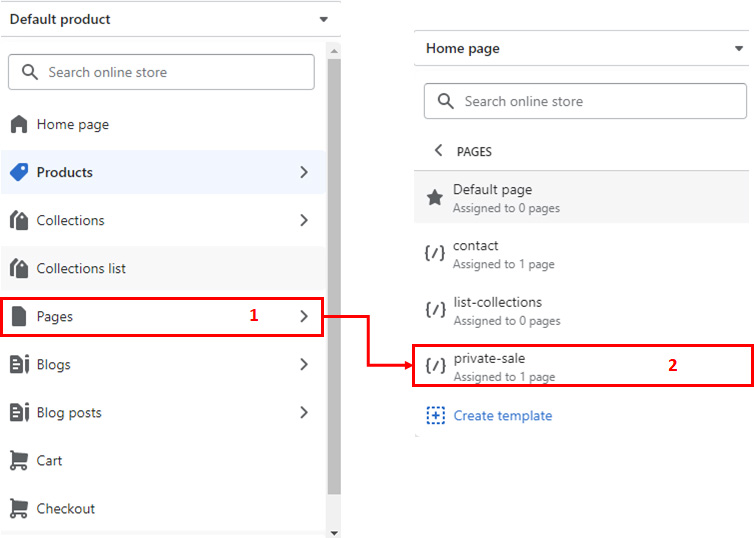Open the Default product dropdown
Screen dimensions: 754x538
coord(171,19)
